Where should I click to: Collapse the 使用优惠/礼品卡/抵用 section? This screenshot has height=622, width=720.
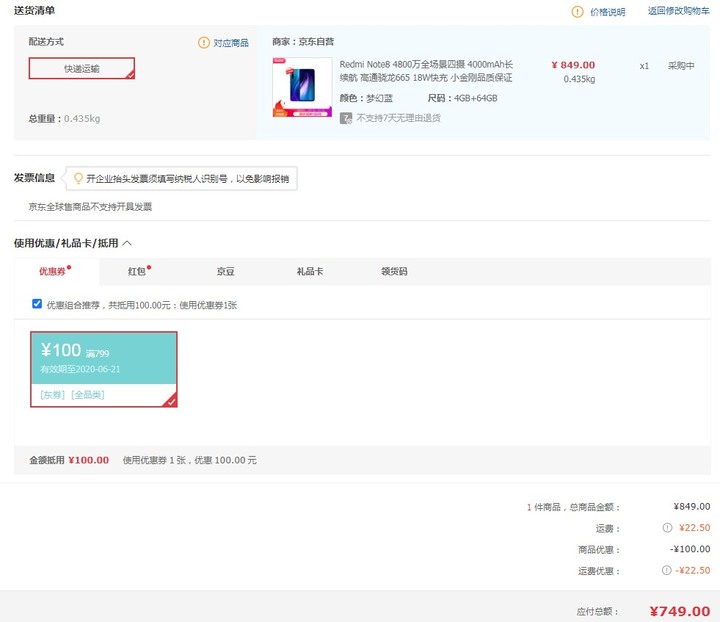click(x=127, y=243)
